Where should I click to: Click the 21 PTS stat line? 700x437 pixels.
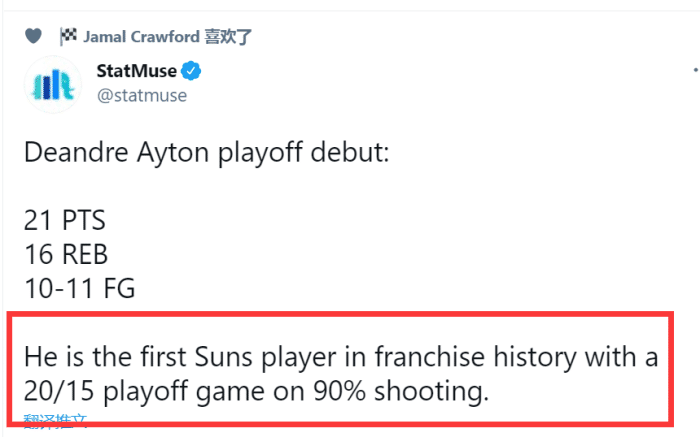[x=63, y=220]
